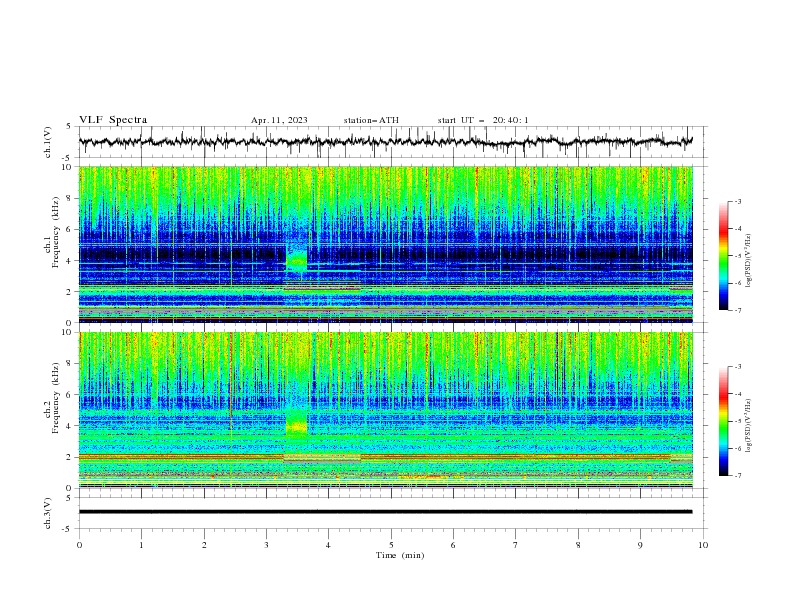792x612 pixels.
Task: Click time axis tick label '0'
Action: click(x=79, y=545)
